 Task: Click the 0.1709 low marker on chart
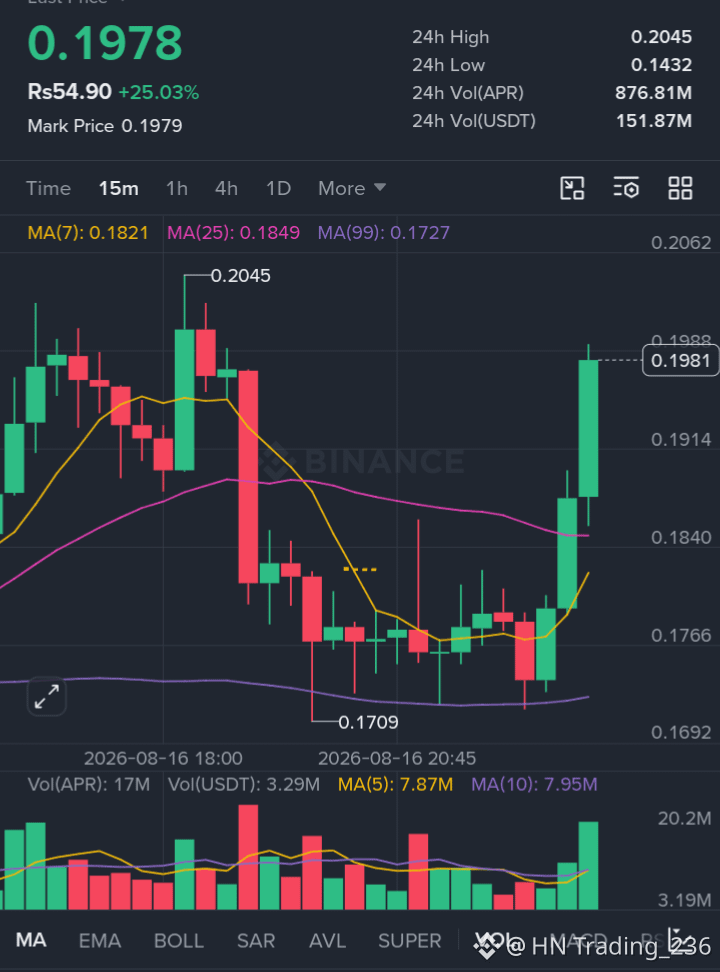click(x=368, y=722)
